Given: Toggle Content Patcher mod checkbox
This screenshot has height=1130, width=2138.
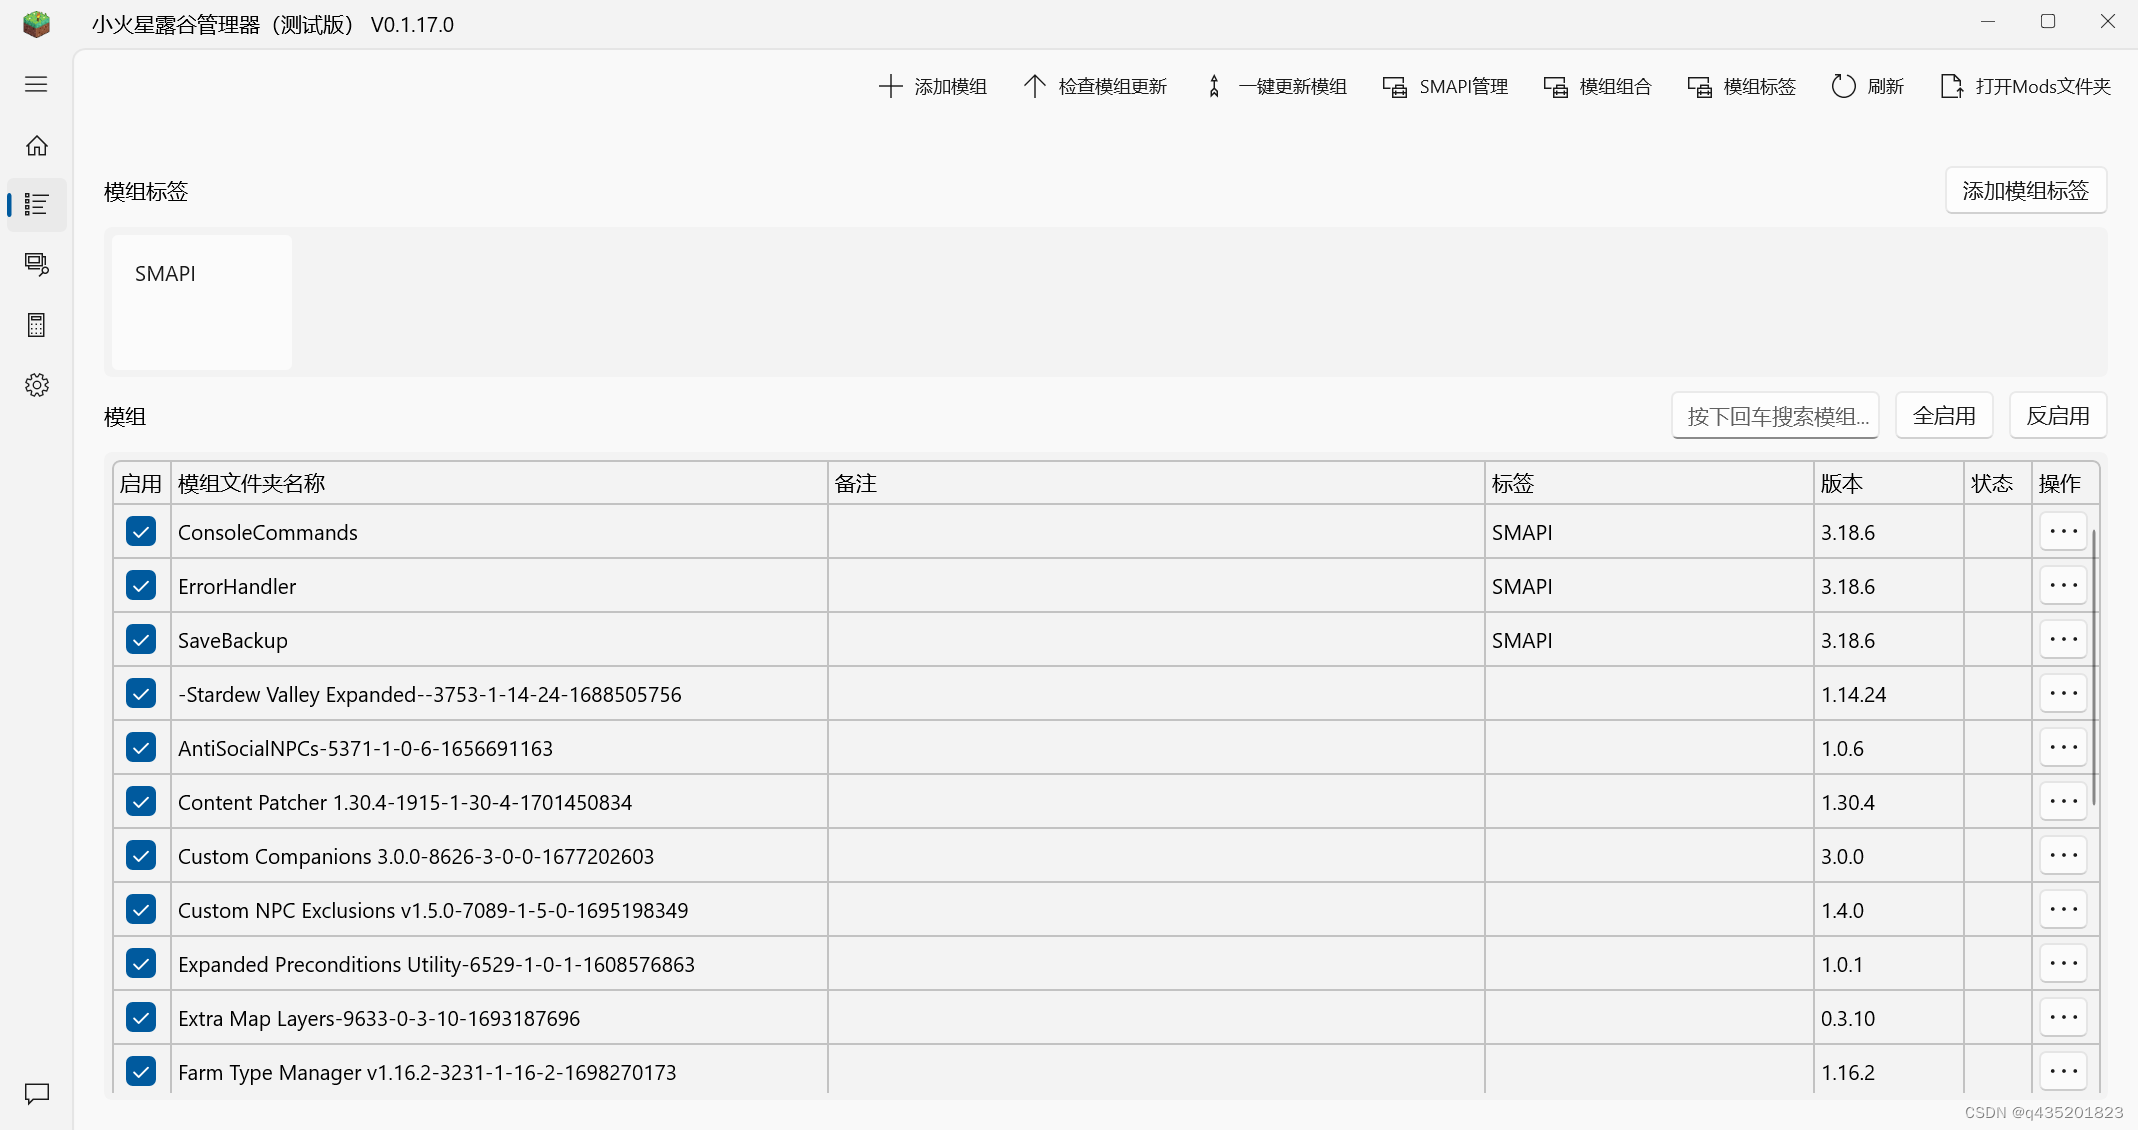Looking at the screenshot, I should tap(141, 801).
